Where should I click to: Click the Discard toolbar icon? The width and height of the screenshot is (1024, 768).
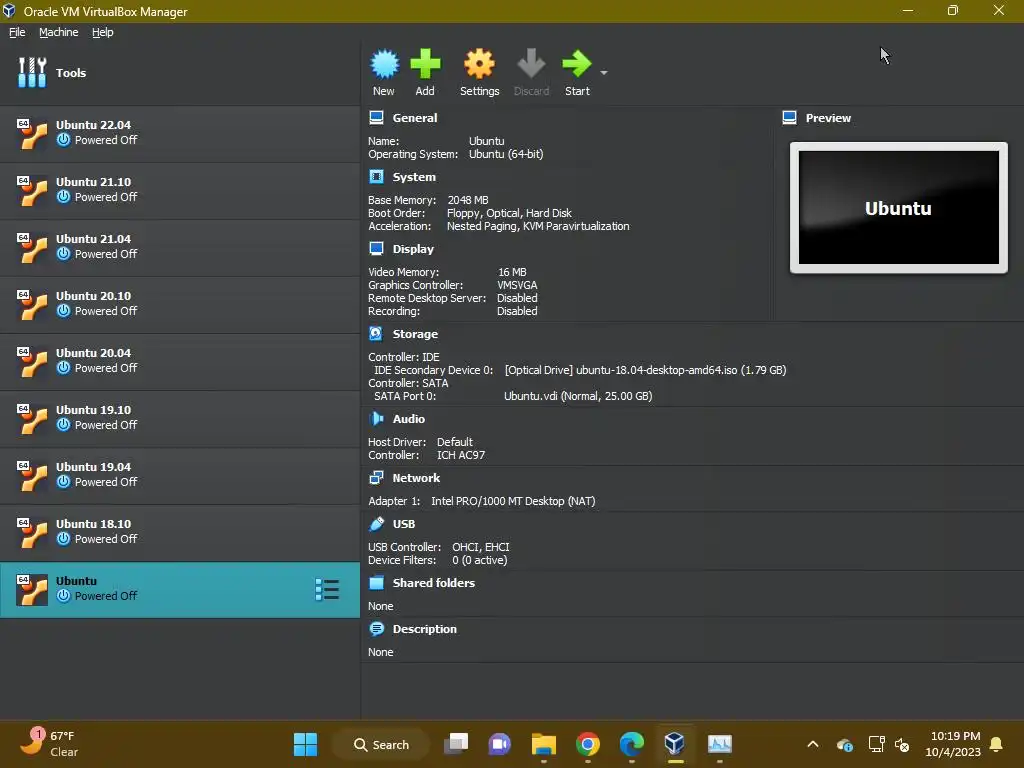point(531,64)
